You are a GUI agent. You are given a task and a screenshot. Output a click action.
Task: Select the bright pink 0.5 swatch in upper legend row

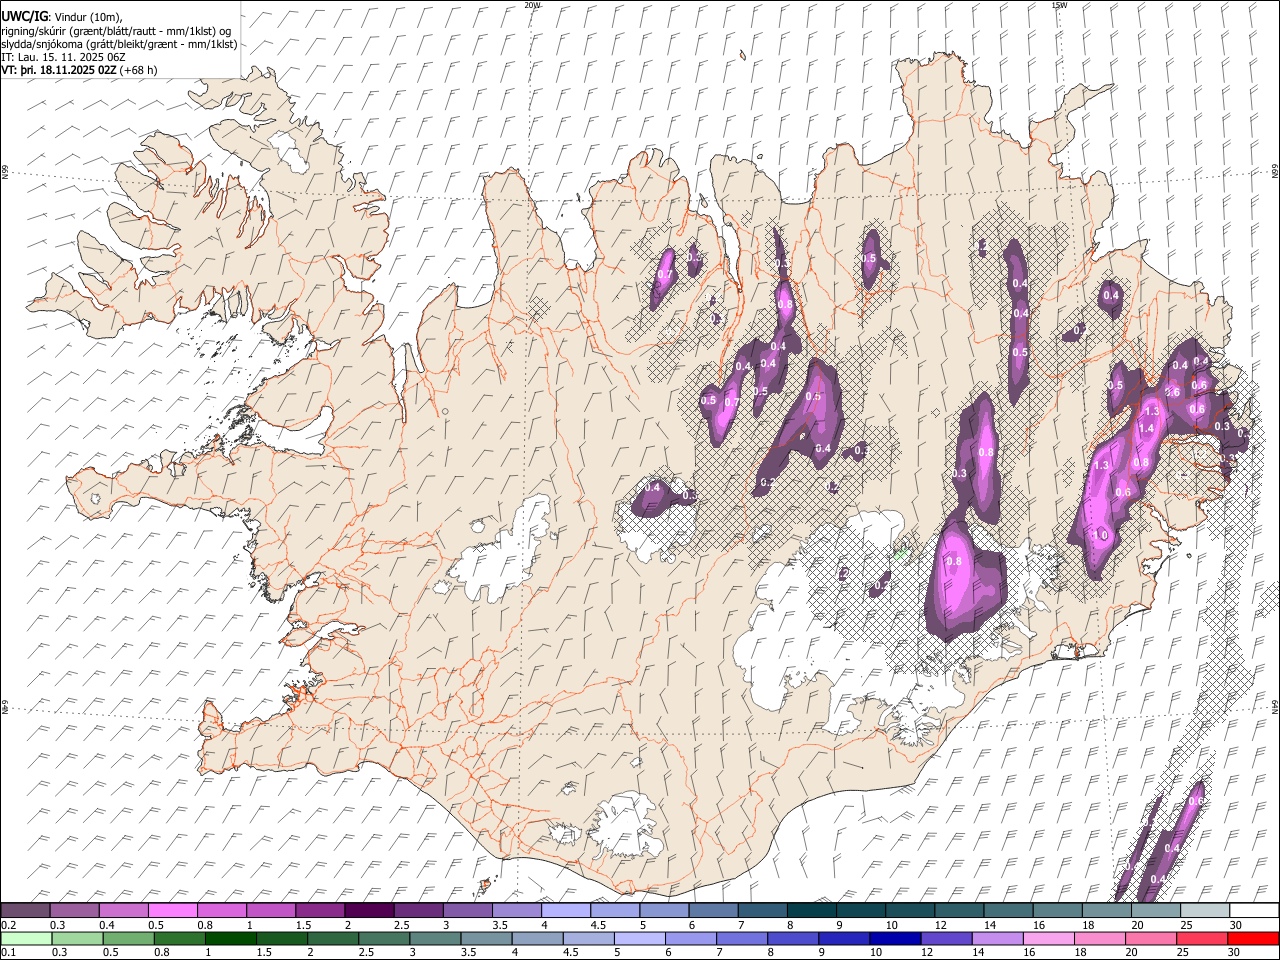point(172,910)
